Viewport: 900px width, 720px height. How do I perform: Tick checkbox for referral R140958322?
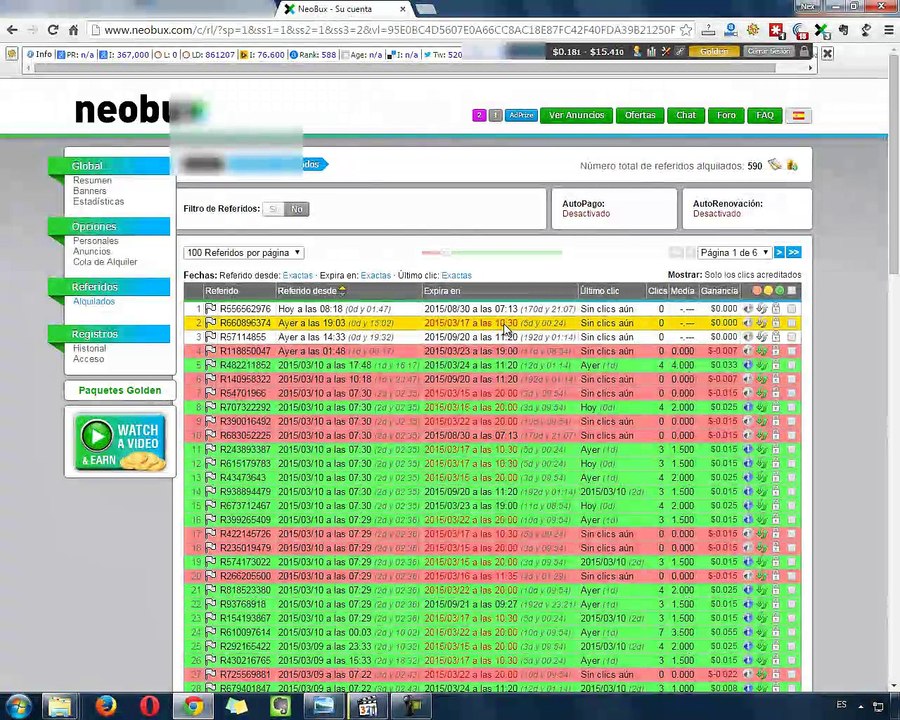[792, 379]
